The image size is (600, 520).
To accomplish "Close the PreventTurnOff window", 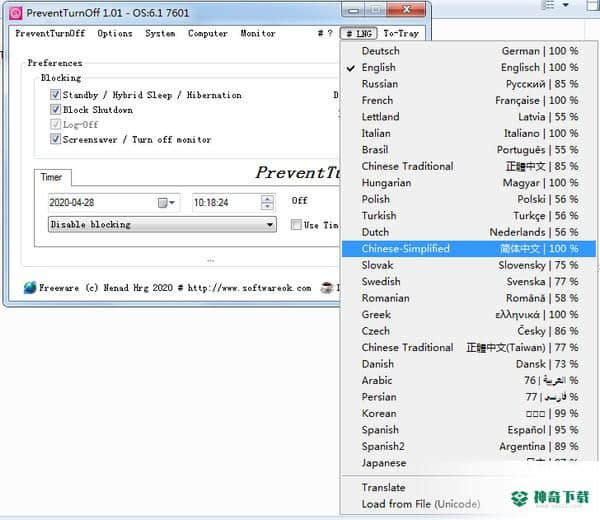I will tap(406, 10).
